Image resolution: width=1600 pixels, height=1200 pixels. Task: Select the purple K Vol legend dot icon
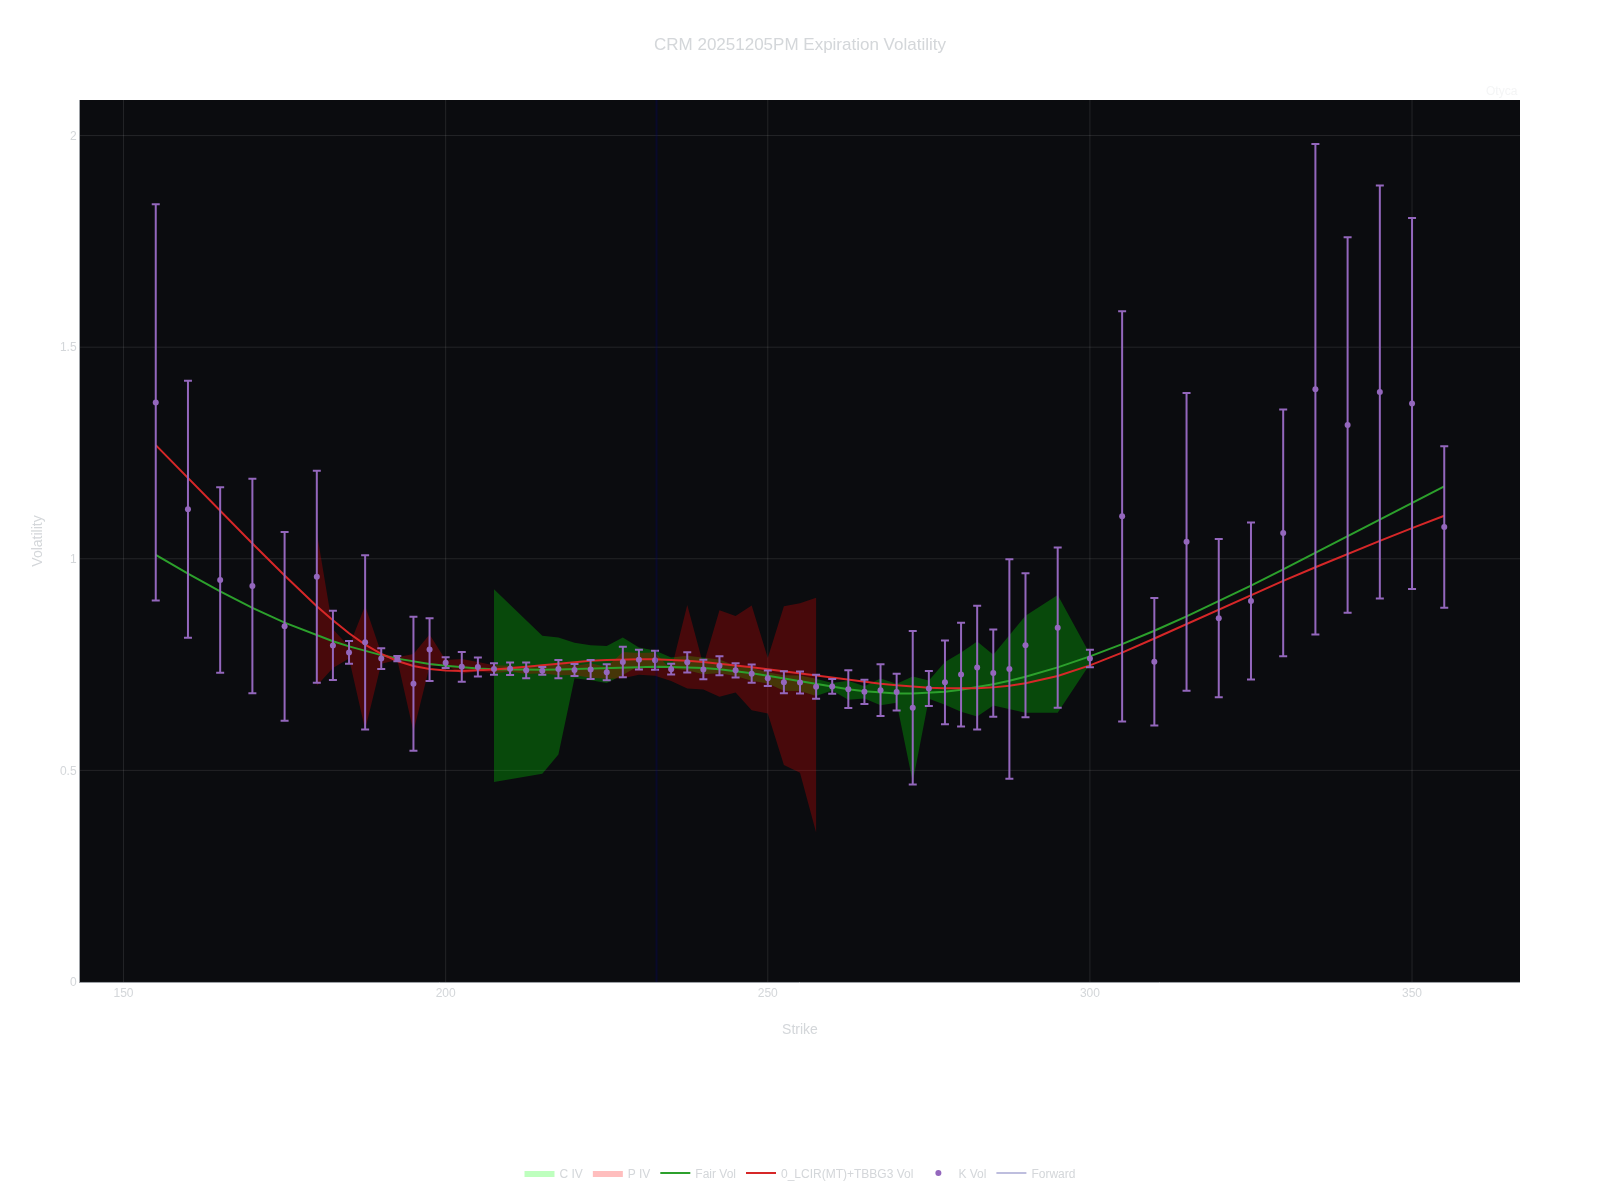click(x=937, y=1173)
